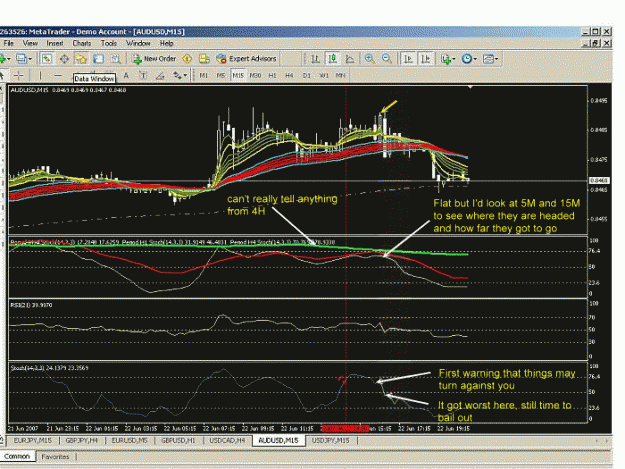Toggle the Market Watch window icon

coord(47,59)
